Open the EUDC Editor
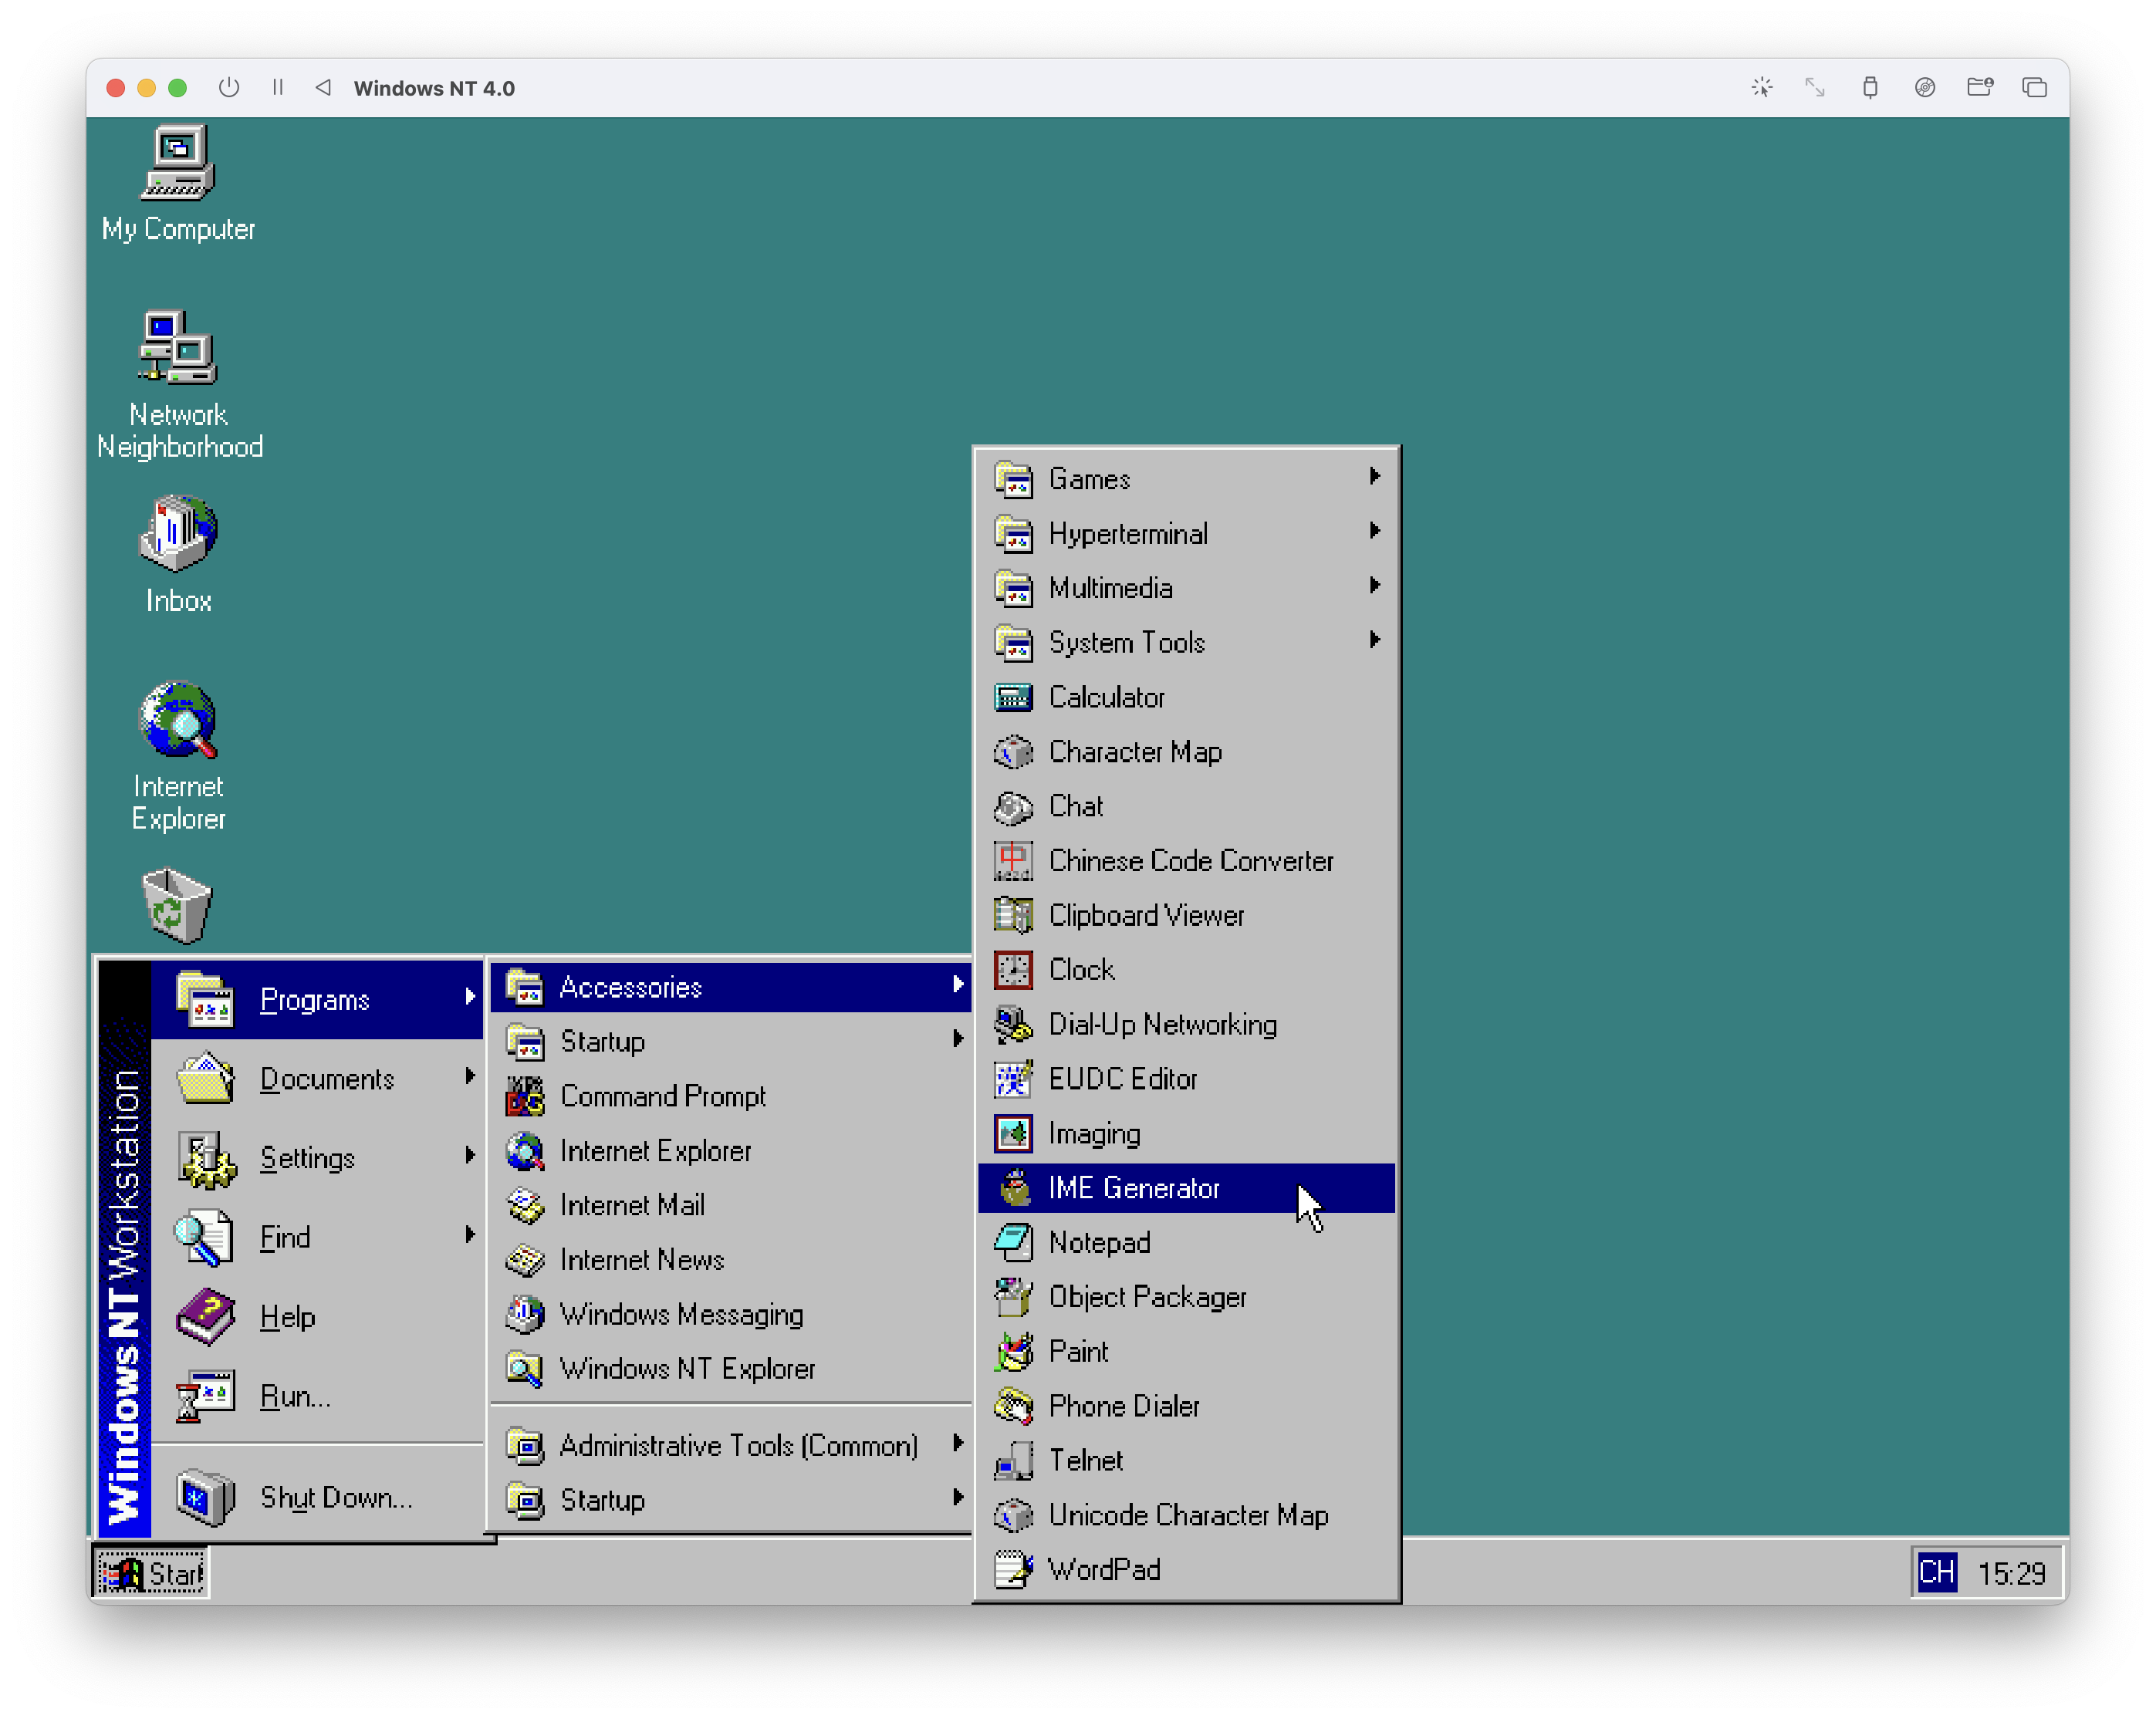Screen dimensions: 2156x1719 coord(1123,1079)
